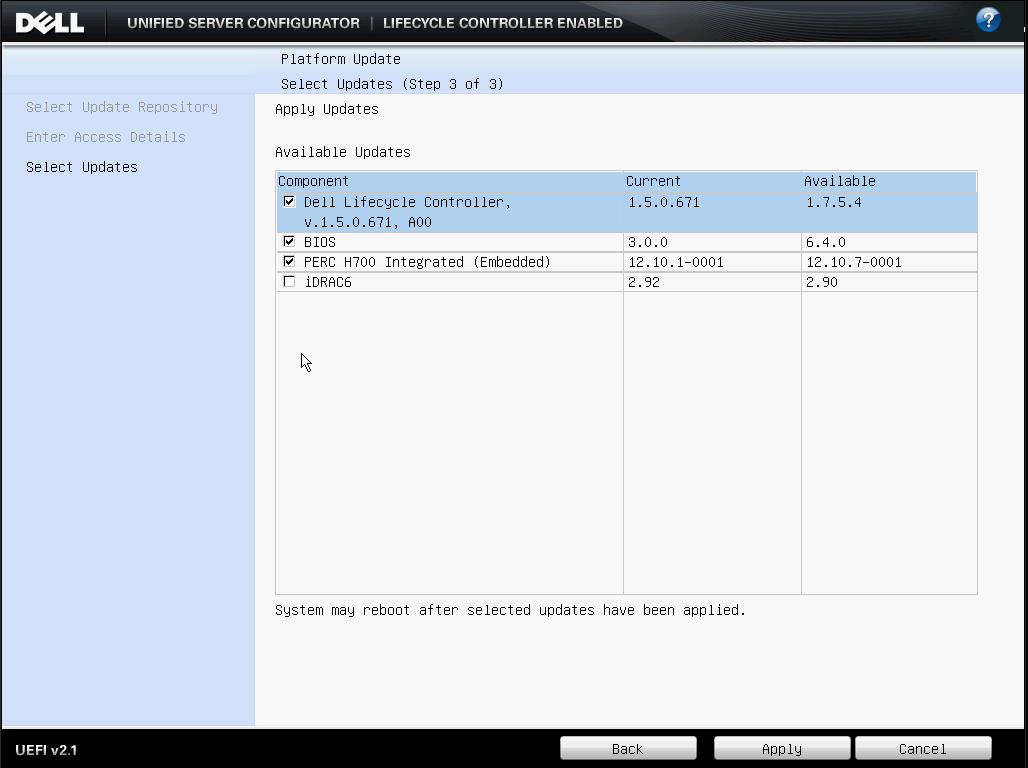Click Select Updates (Step 3 of 3) heading
This screenshot has height=768, width=1028.
coord(392,84)
